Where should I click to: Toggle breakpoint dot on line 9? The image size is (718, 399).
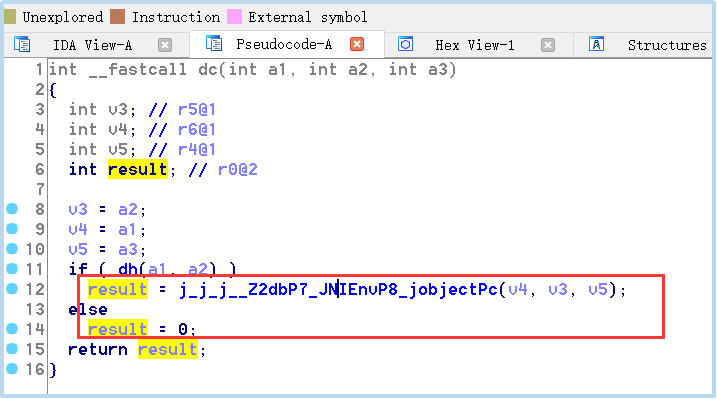click(x=12, y=229)
